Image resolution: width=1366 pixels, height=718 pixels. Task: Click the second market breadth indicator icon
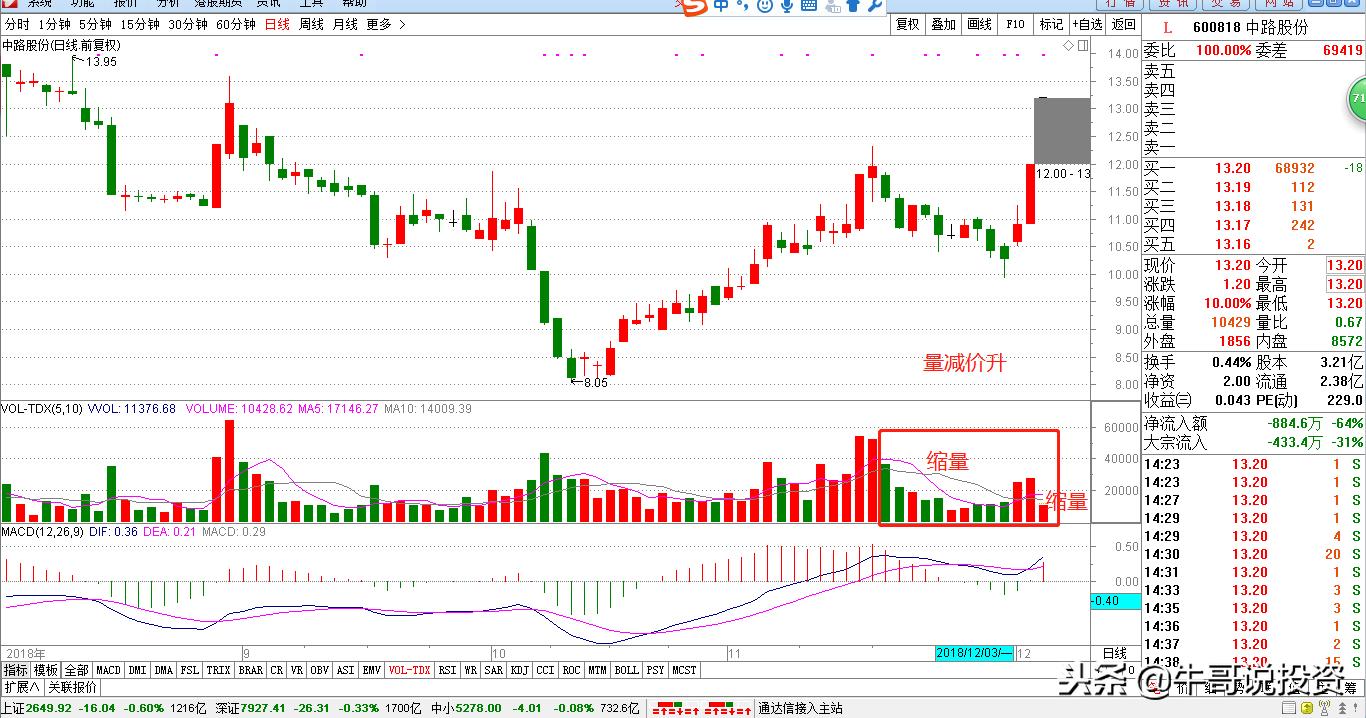pos(727,709)
